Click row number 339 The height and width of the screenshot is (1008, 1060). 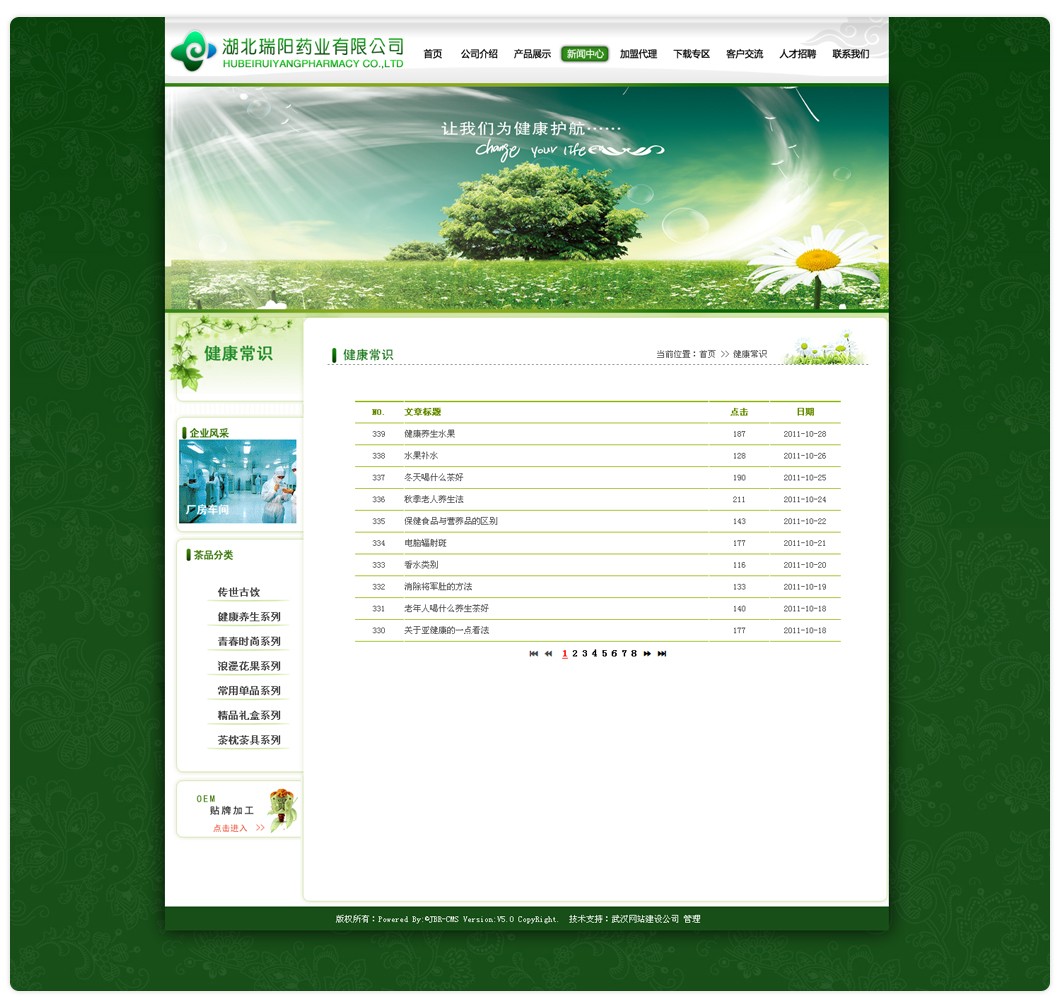click(379, 434)
